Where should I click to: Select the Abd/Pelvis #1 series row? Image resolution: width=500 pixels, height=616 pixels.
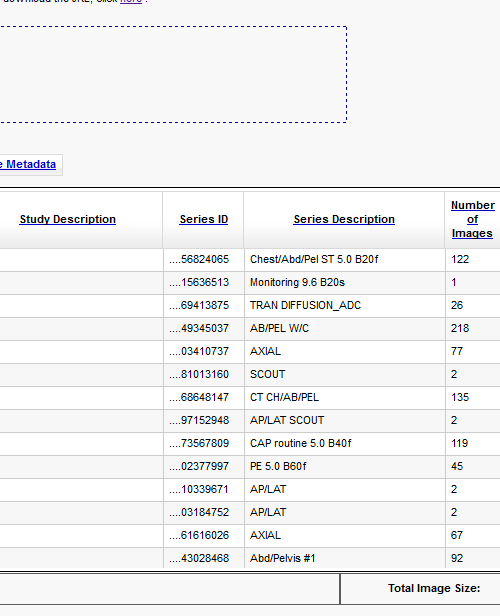click(250, 558)
